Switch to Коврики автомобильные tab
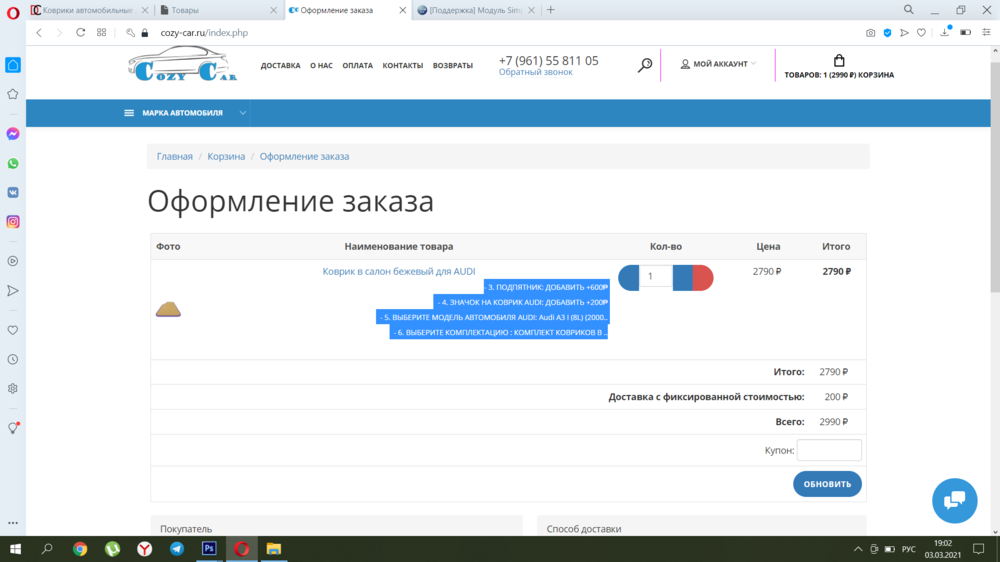The height and width of the screenshot is (562, 1000). pos(90,10)
